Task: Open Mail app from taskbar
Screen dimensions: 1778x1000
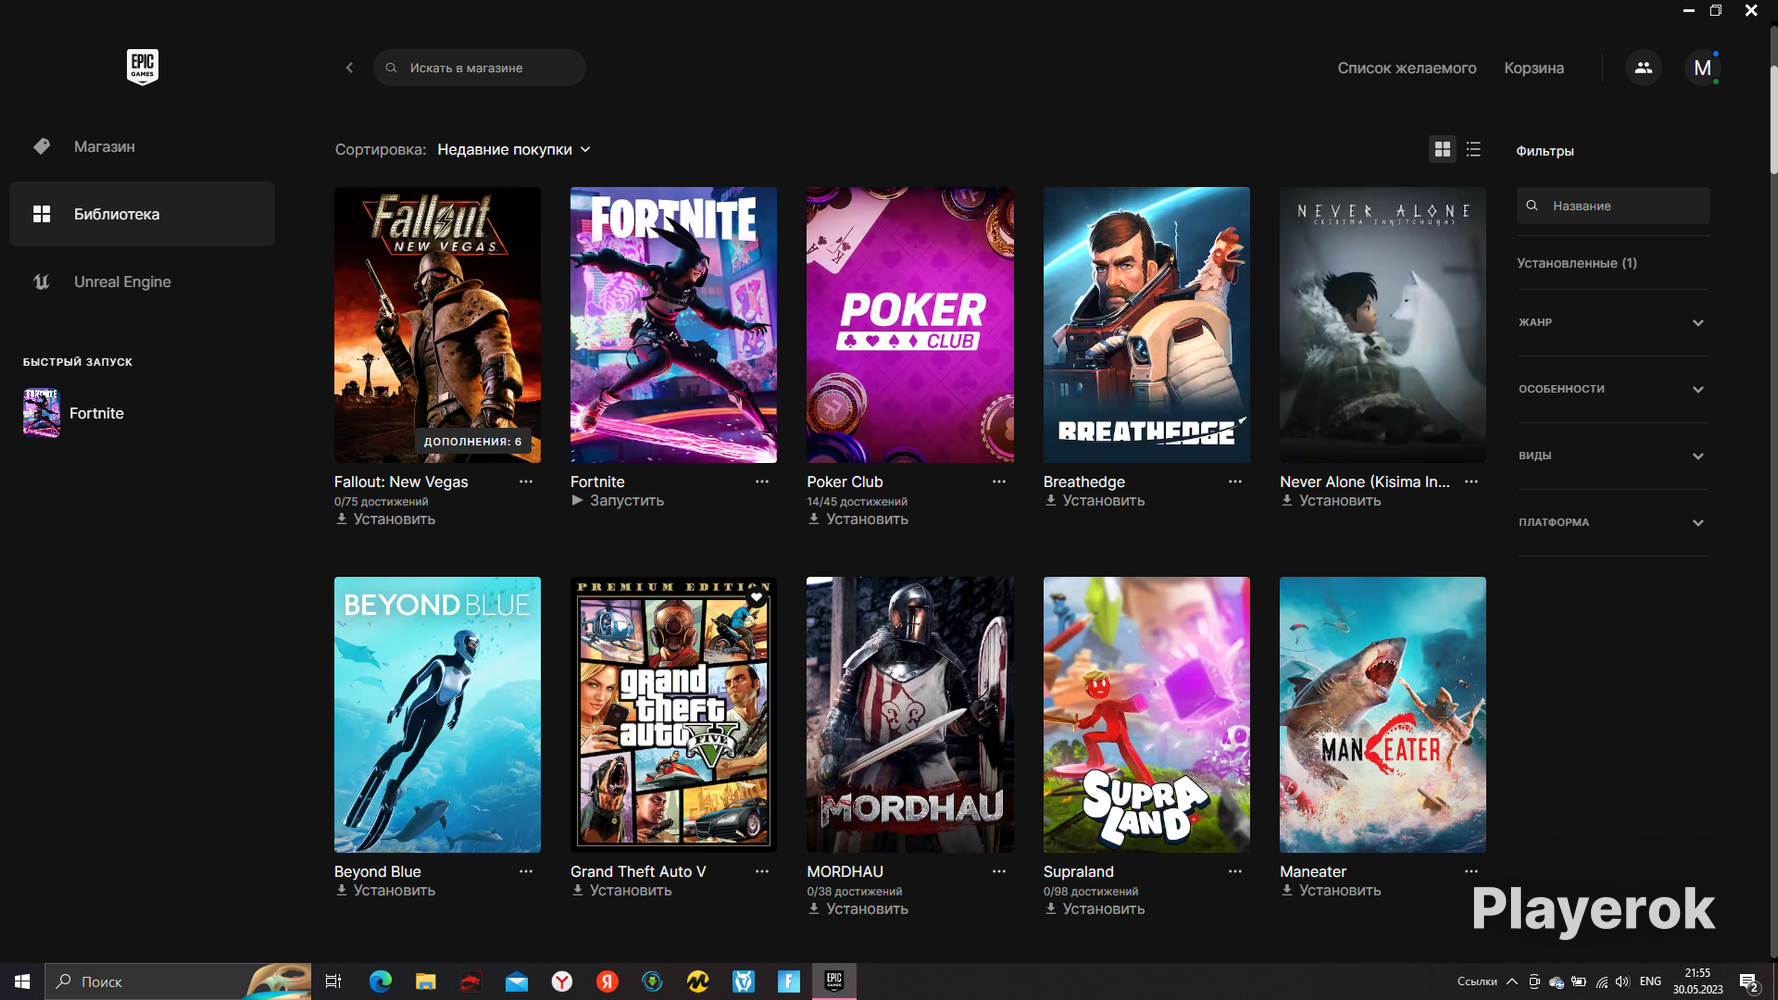Action: pyautogui.click(x=517, y=982)
